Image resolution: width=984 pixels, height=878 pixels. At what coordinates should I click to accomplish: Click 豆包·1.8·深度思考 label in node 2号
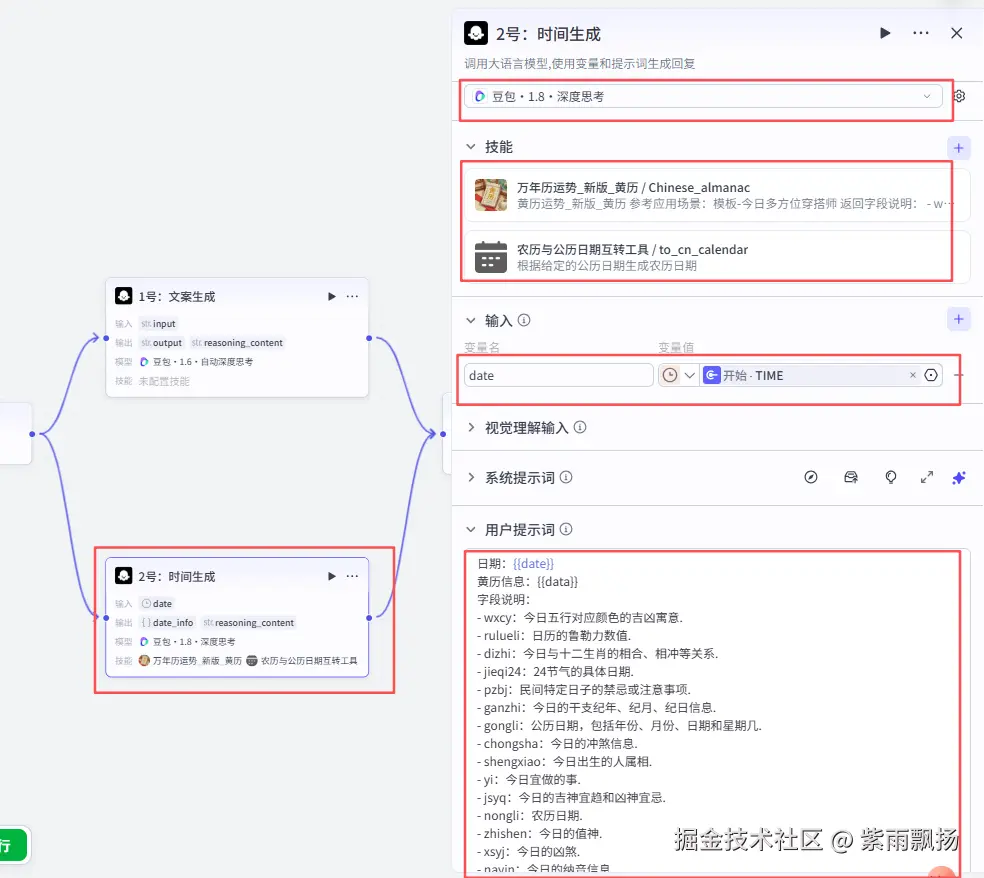(188, 642)
